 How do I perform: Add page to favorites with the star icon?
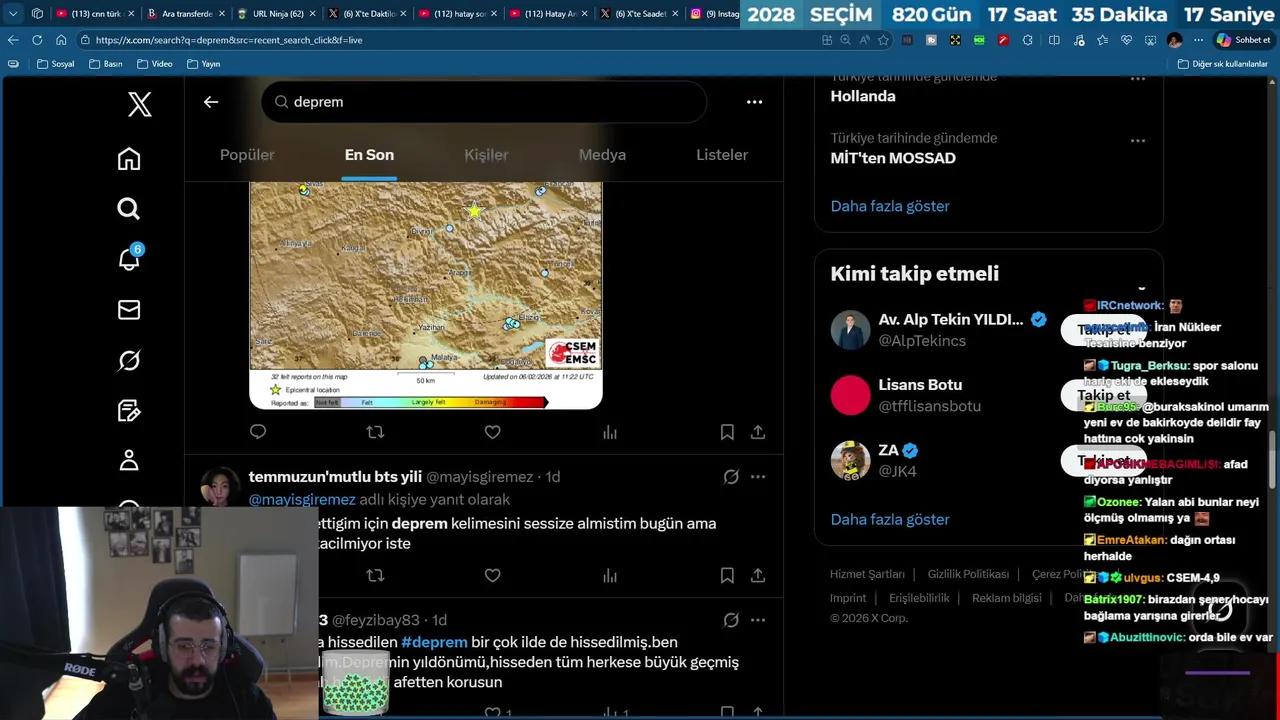coord(883,40)
